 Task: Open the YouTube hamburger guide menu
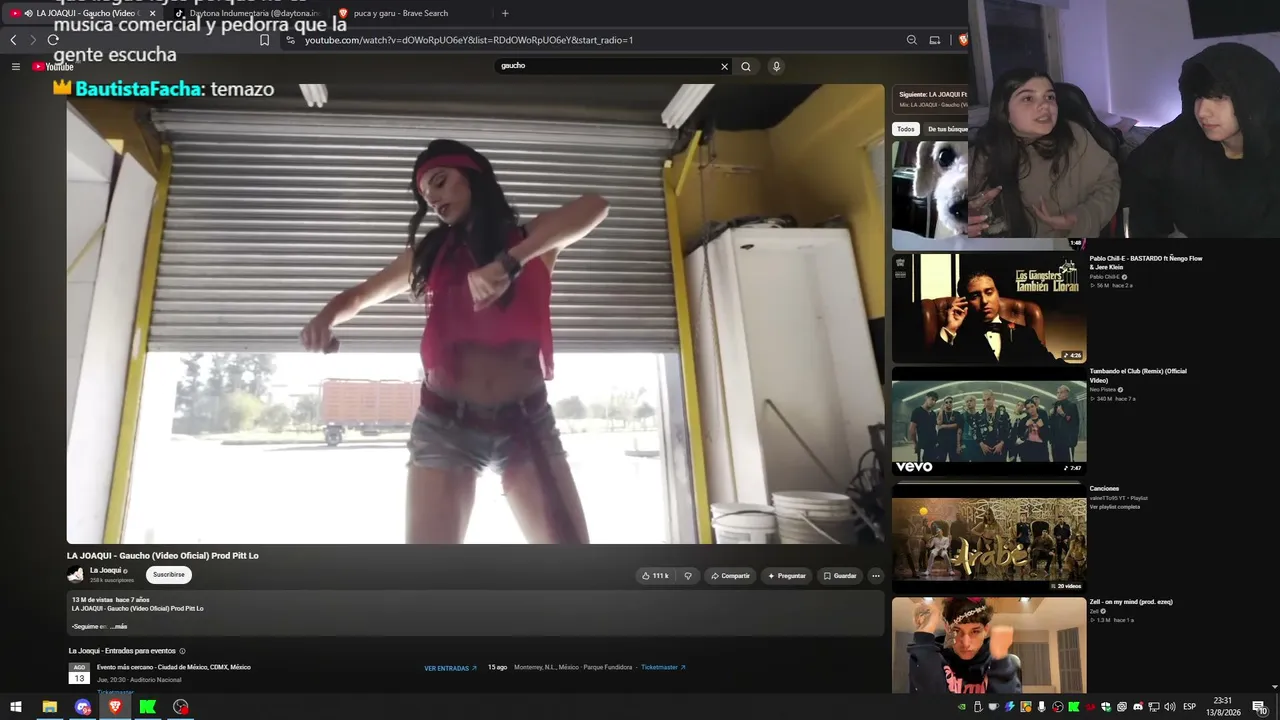pyautogui.click(x=16, y=66)
